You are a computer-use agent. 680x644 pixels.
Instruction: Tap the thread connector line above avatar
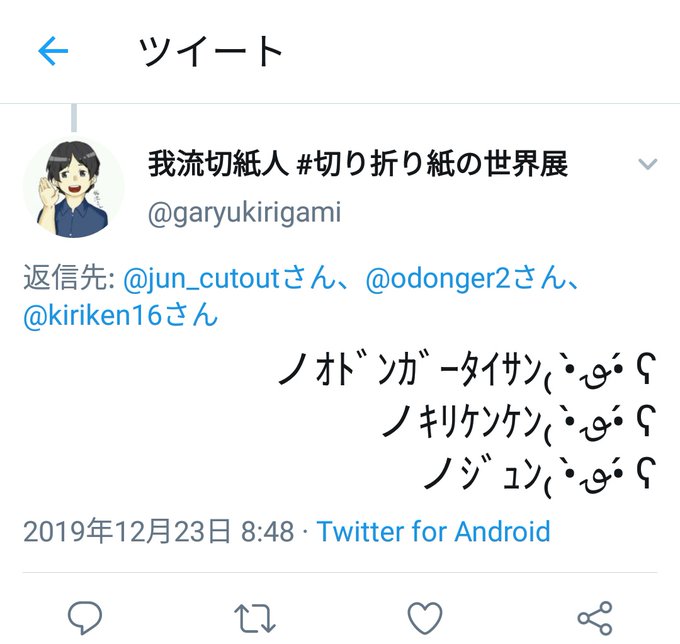click(74, 118)
